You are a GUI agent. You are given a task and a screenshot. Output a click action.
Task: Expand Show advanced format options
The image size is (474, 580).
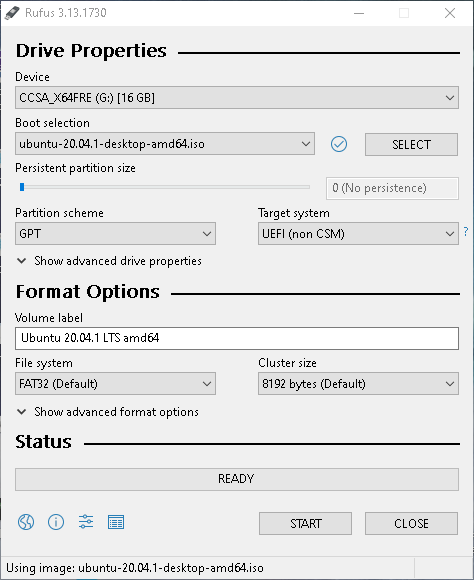tap(108, 412)
